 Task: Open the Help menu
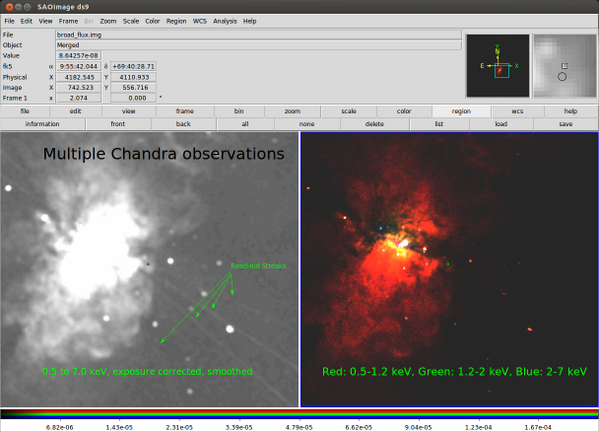tap(249, 21)
